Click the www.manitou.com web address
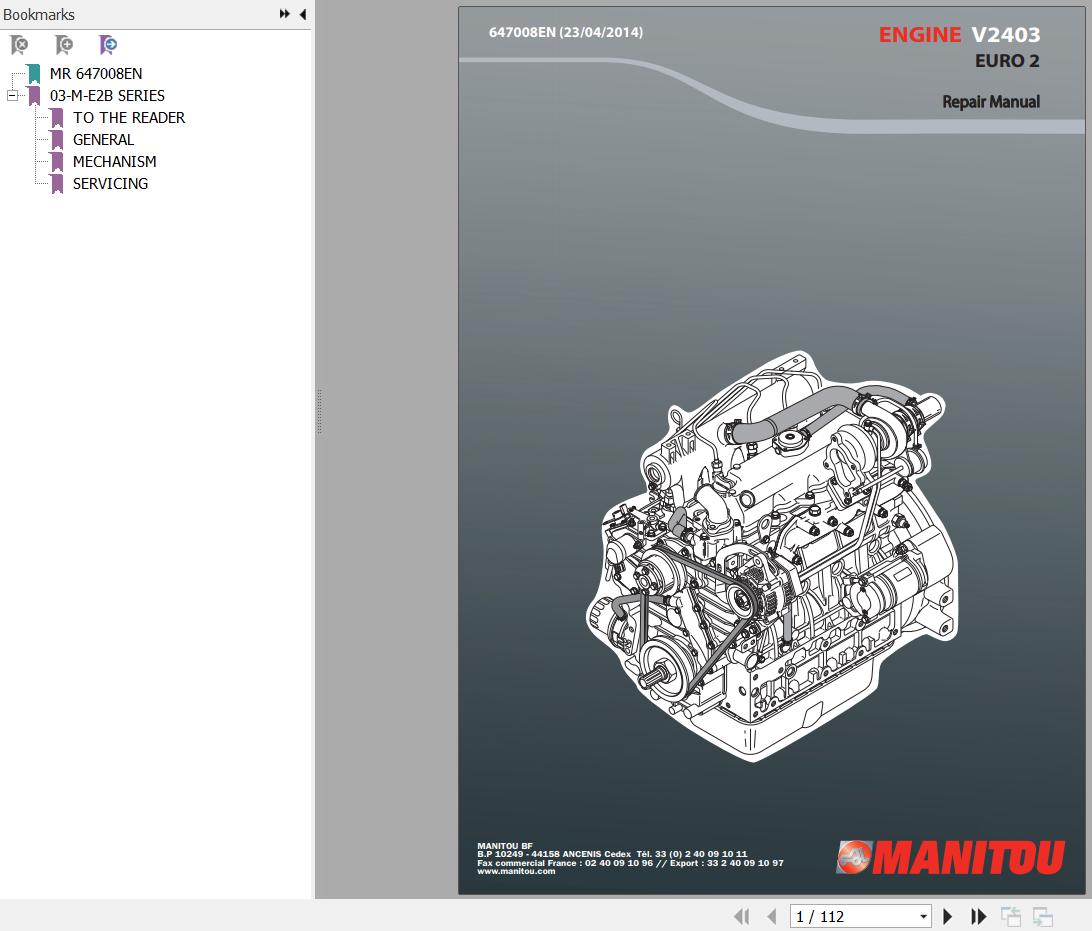 click(x=516, y=871)
